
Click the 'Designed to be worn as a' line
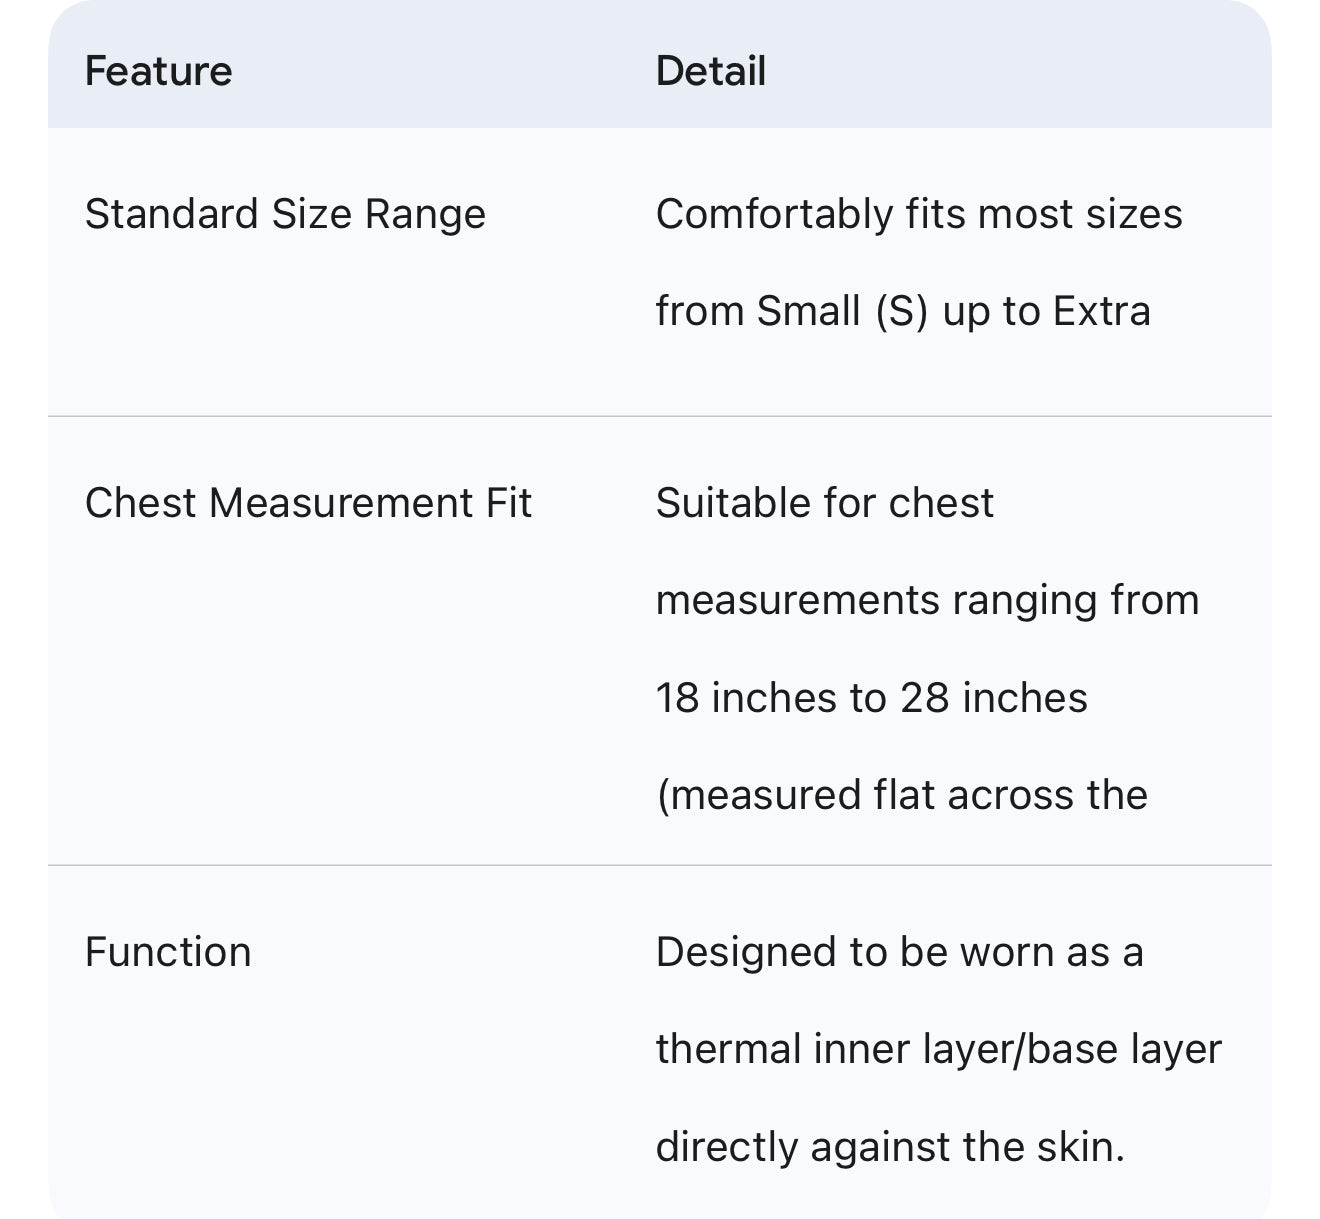tap(899, 951)
